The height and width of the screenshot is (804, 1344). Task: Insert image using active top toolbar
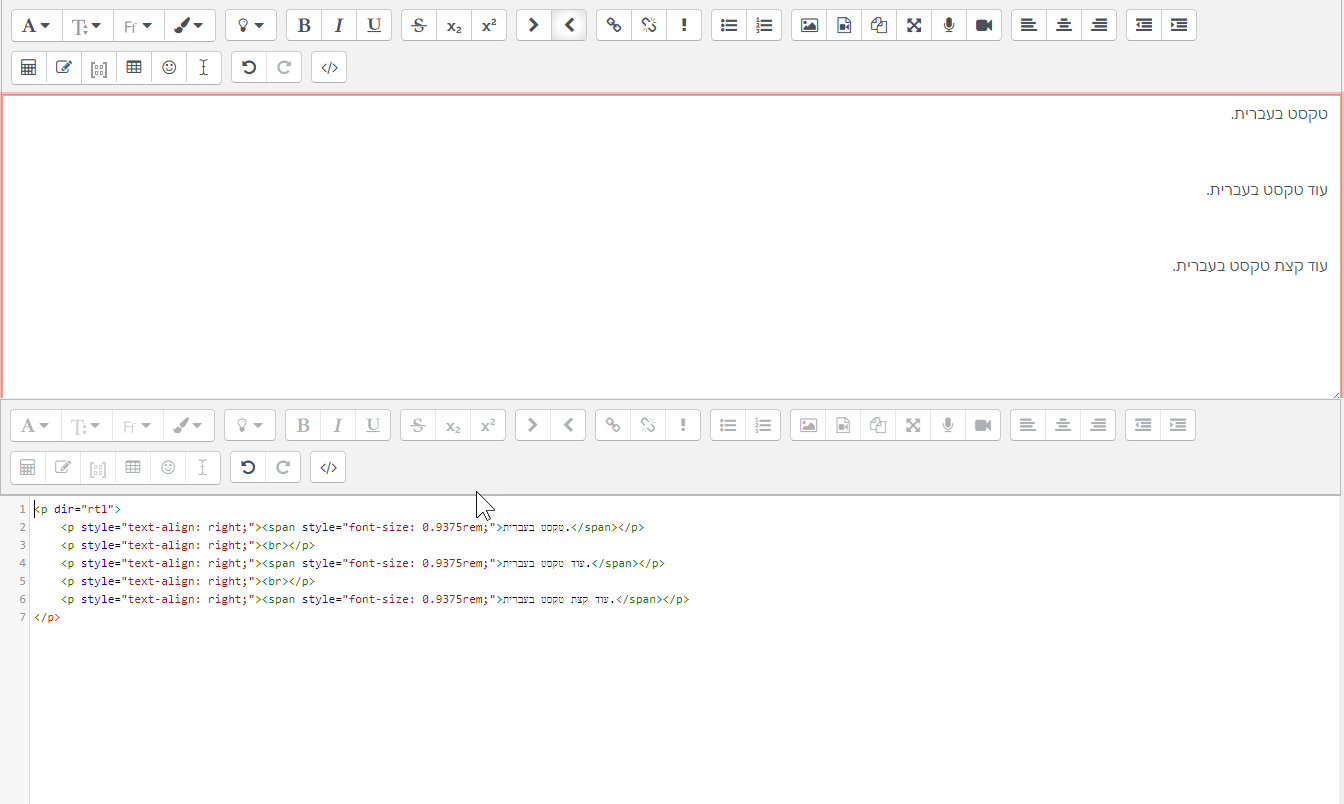pos(809,25)
